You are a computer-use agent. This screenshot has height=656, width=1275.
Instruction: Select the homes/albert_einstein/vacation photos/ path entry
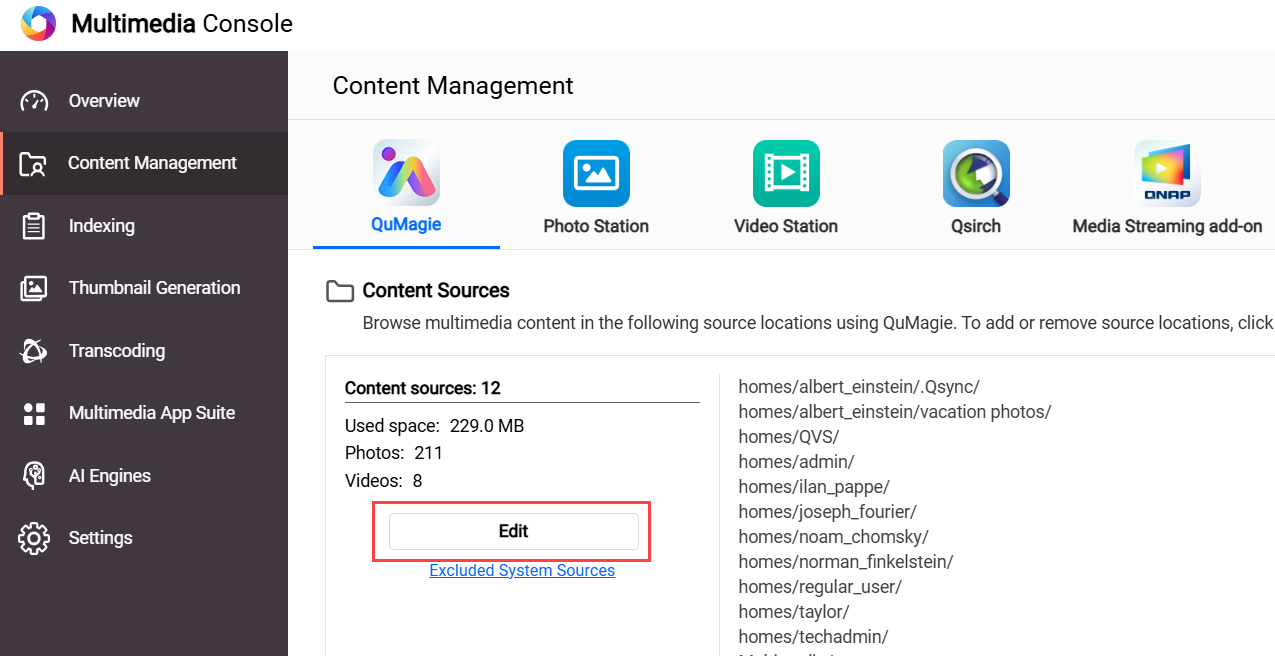894,411
